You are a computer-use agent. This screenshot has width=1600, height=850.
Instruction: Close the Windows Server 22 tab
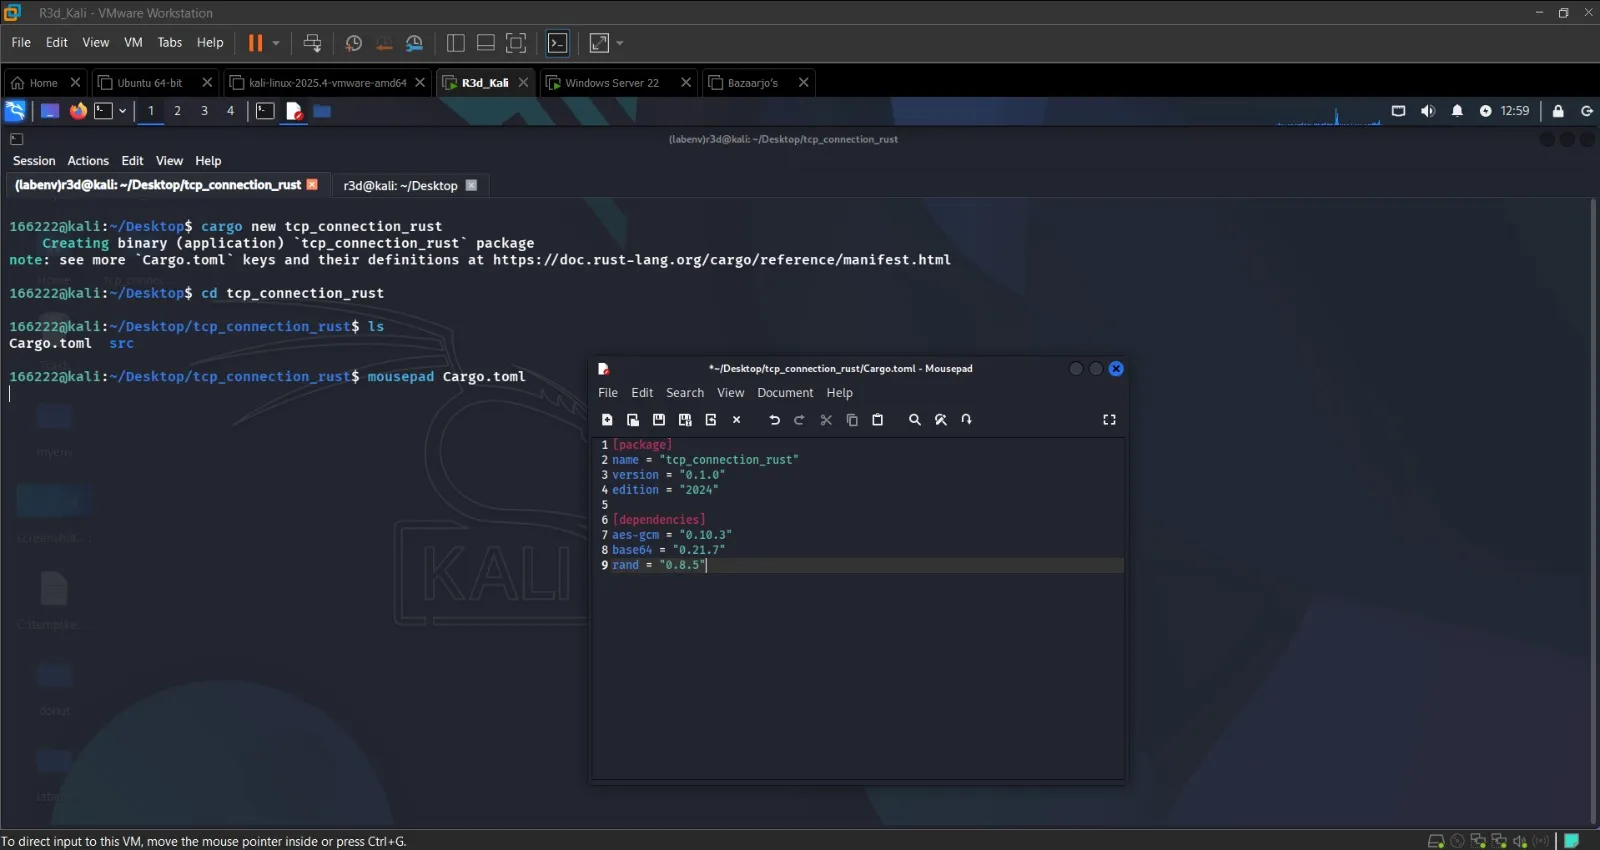tap(686, 83)
